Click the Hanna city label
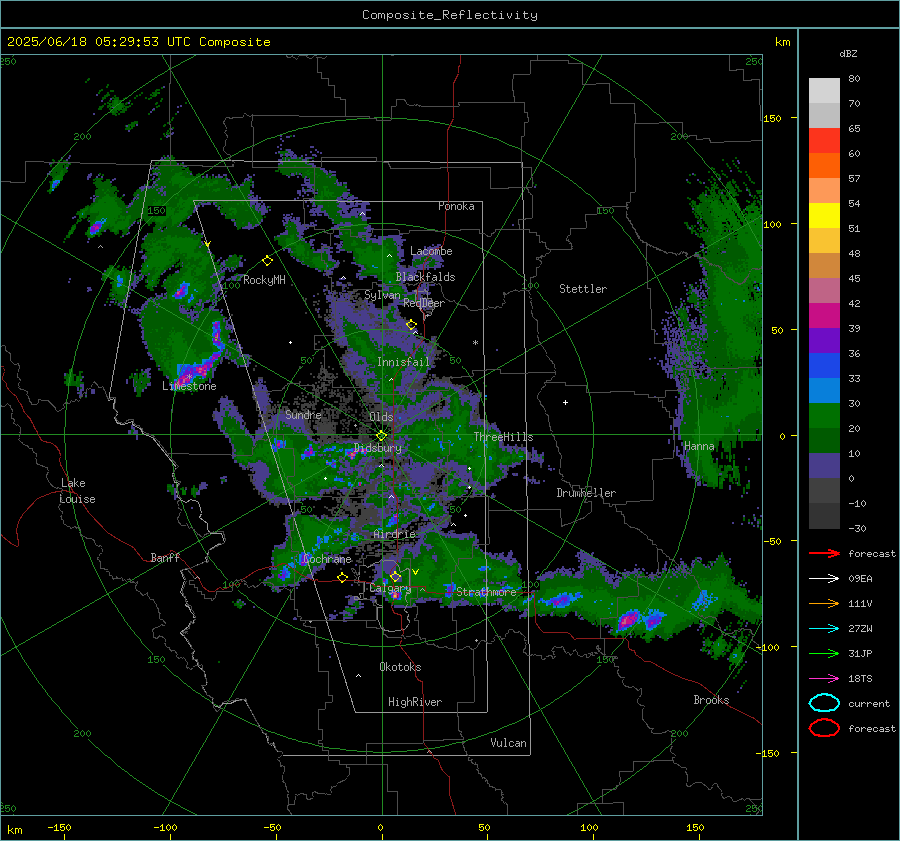This screenshot has height=841, width=900. tap(699, 446)
